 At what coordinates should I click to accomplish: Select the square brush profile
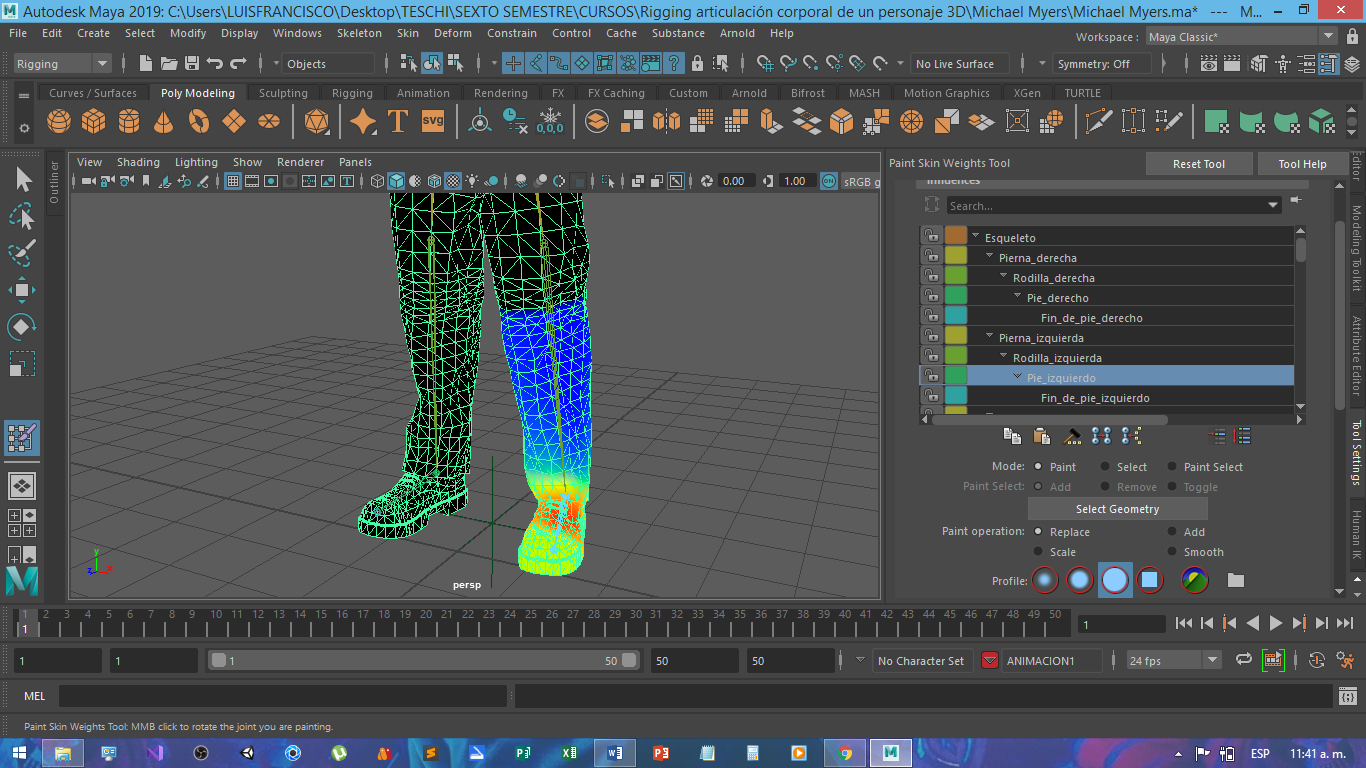click(1150, 580)
